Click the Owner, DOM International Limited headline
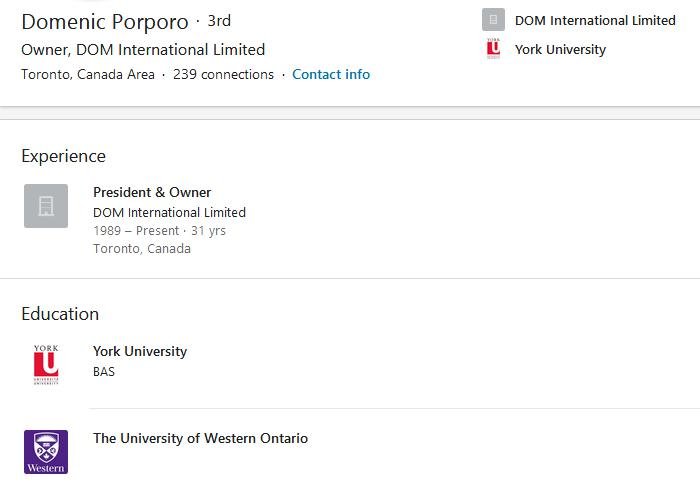This screenshot has height=487, width=700. [x=143, y=50]
